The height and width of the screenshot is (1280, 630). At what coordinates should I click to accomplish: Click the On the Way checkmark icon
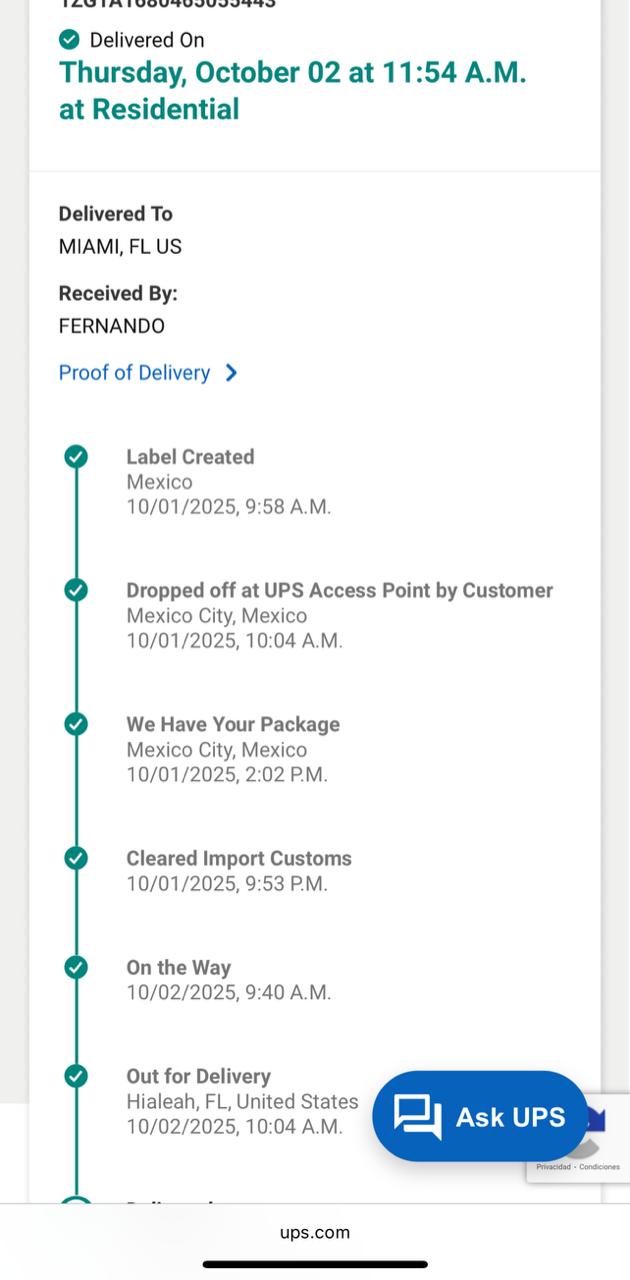click(76, 967)
